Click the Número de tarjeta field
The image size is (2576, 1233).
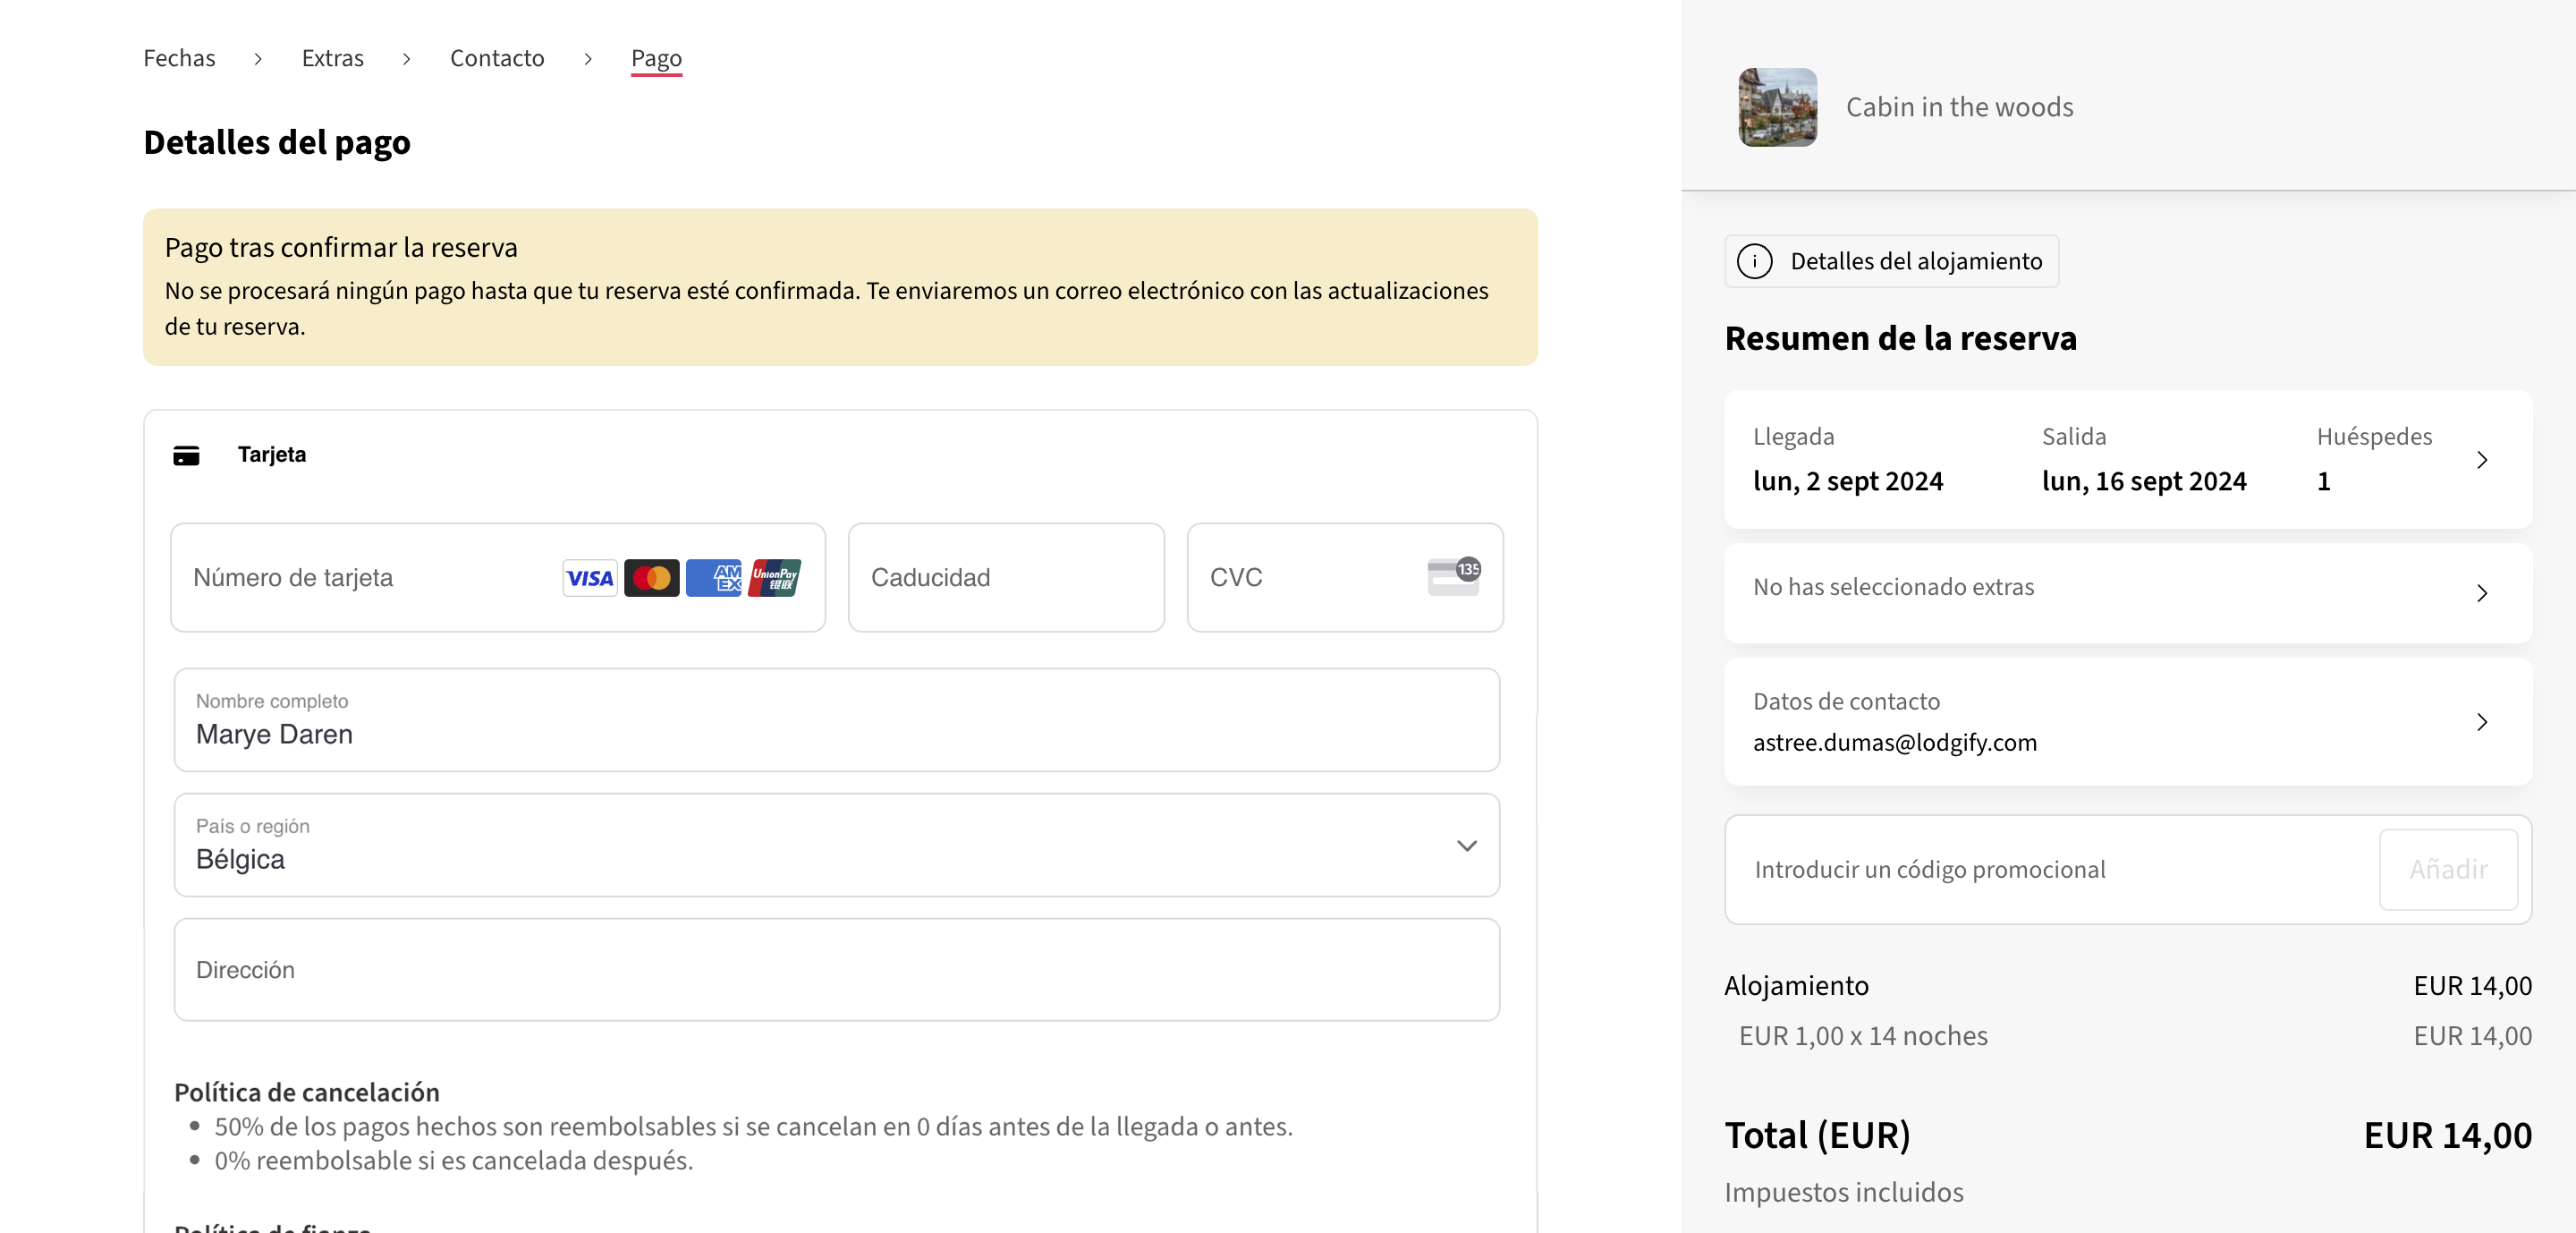click(x=350, y=578)
